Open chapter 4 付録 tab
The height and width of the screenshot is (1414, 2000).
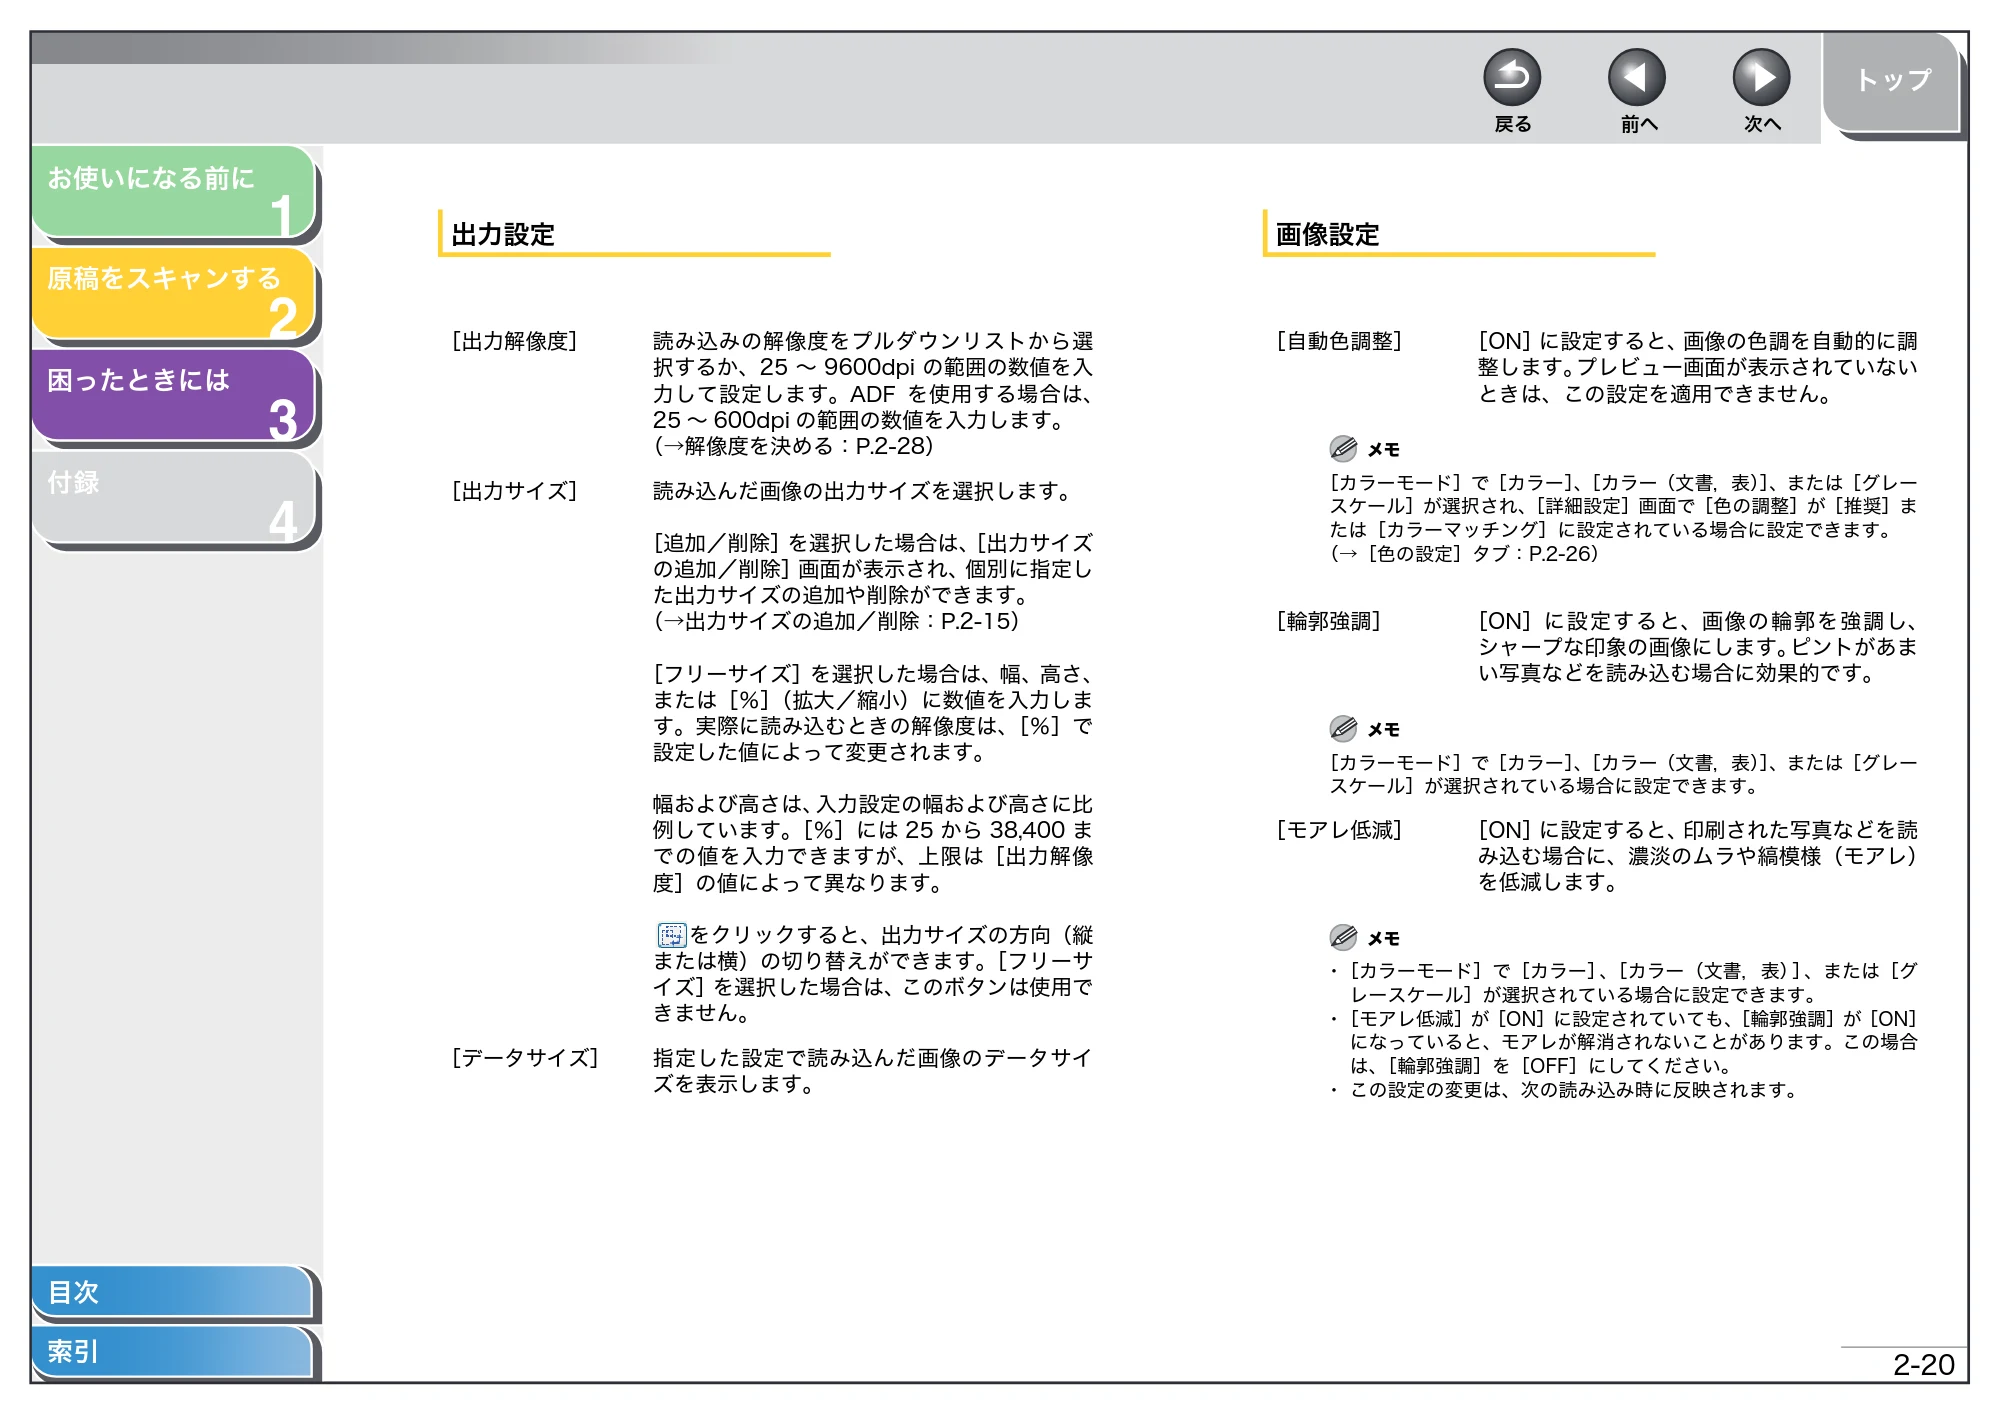(174, 498)
